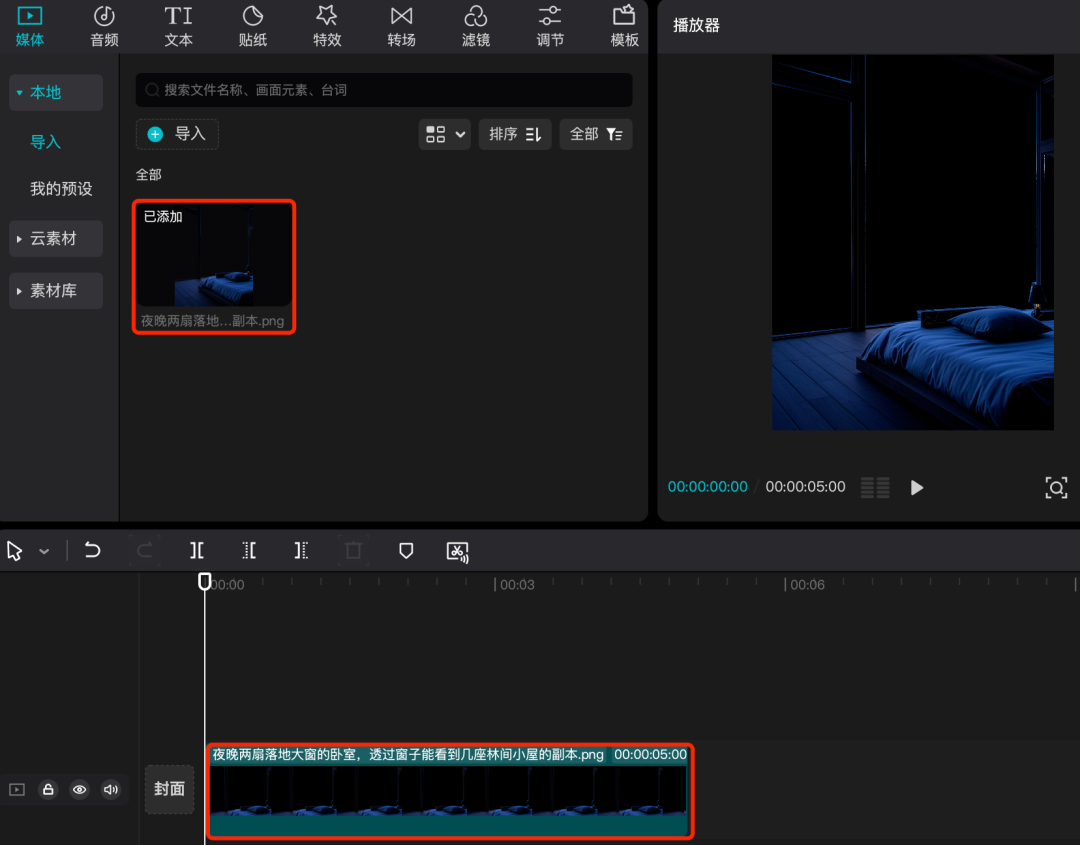Open the selection tool mode dropdown
Screen dimensions: 1080x845
point(44,551)
